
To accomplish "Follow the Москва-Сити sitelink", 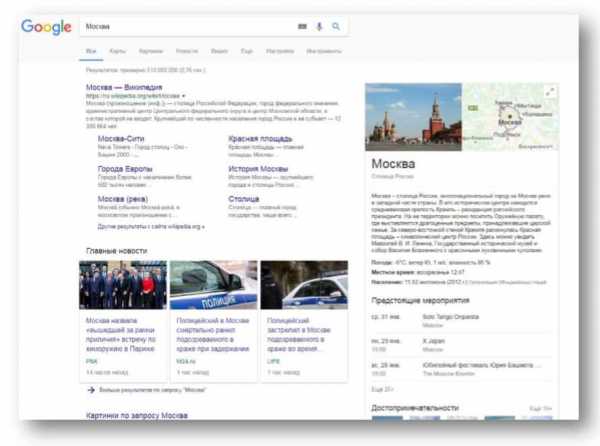I will pyautogui.click(x=123, y=140).
